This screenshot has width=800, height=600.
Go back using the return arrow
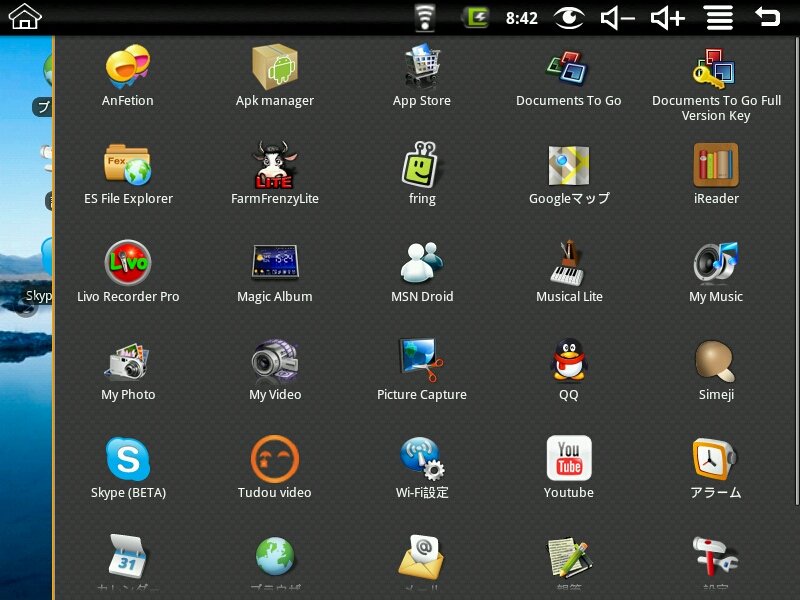(x=767, y=17)
